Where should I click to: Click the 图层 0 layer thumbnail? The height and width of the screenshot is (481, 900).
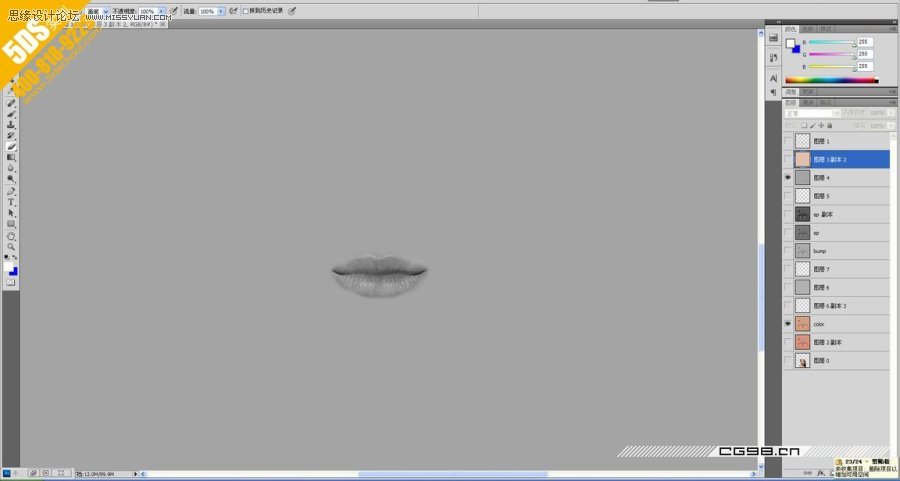pos(802,361)
